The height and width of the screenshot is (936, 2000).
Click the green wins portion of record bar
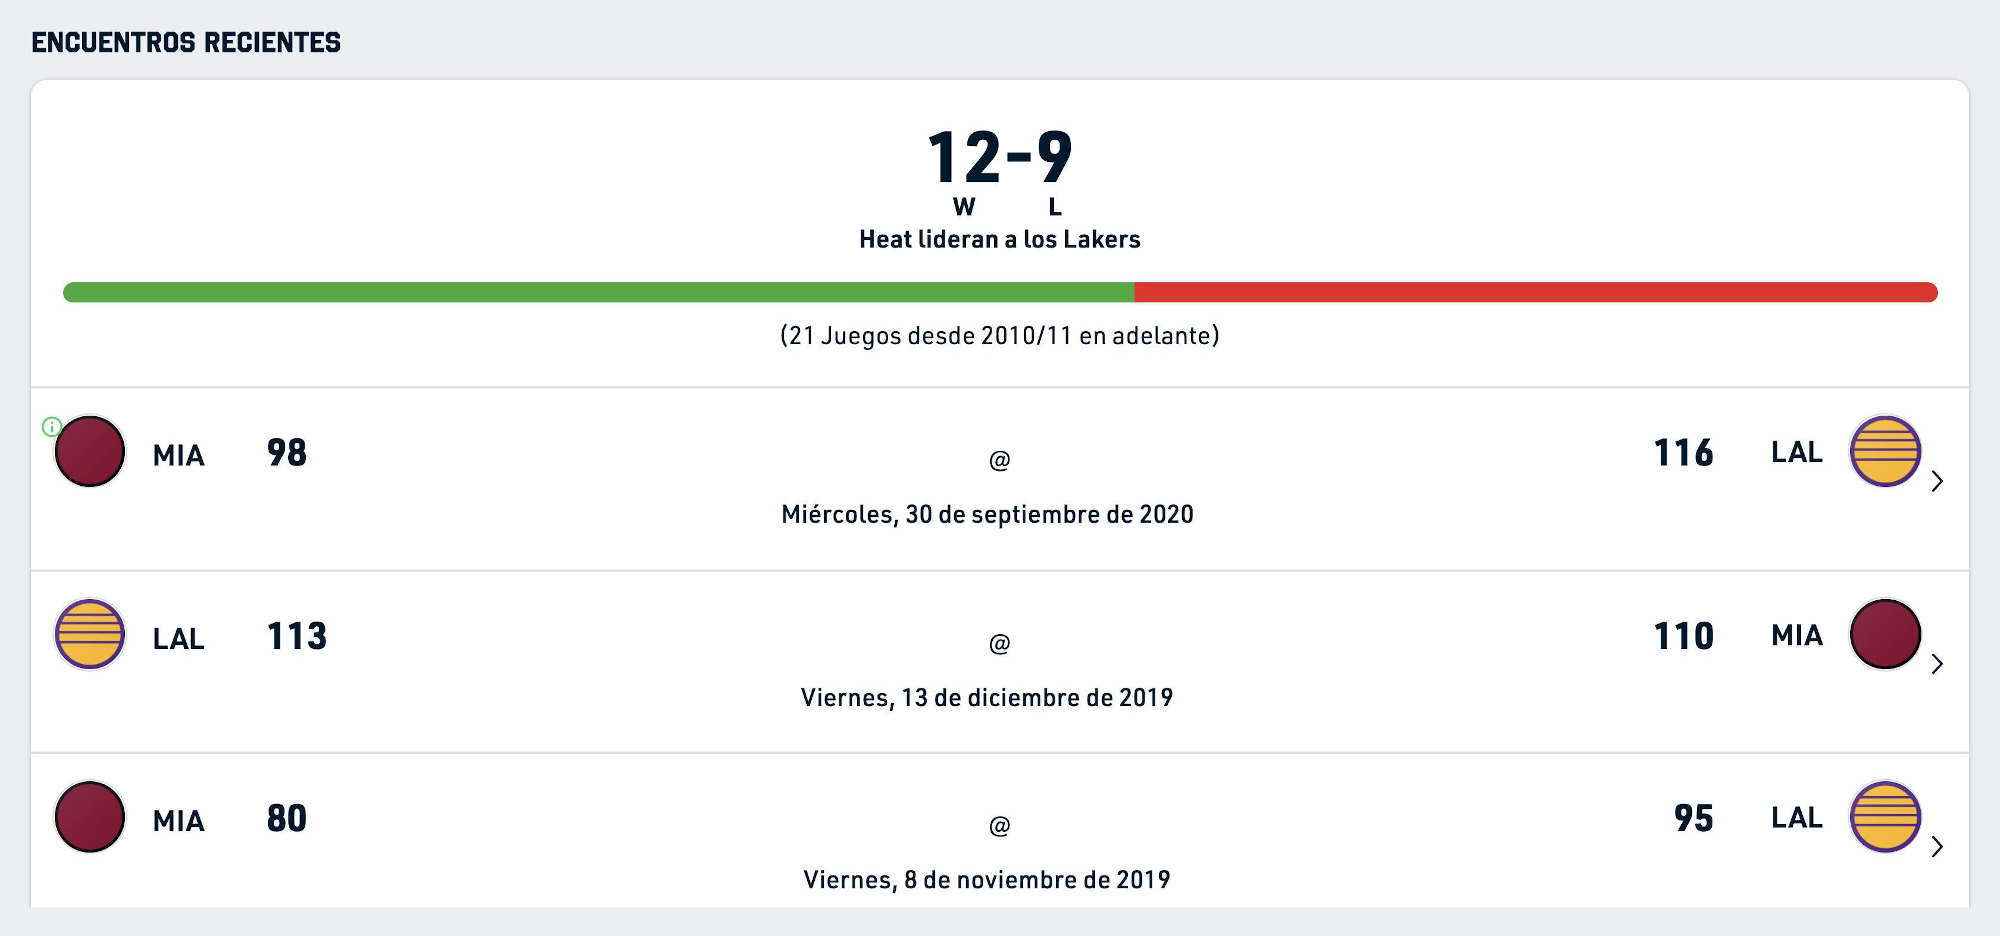pos(598,292)
